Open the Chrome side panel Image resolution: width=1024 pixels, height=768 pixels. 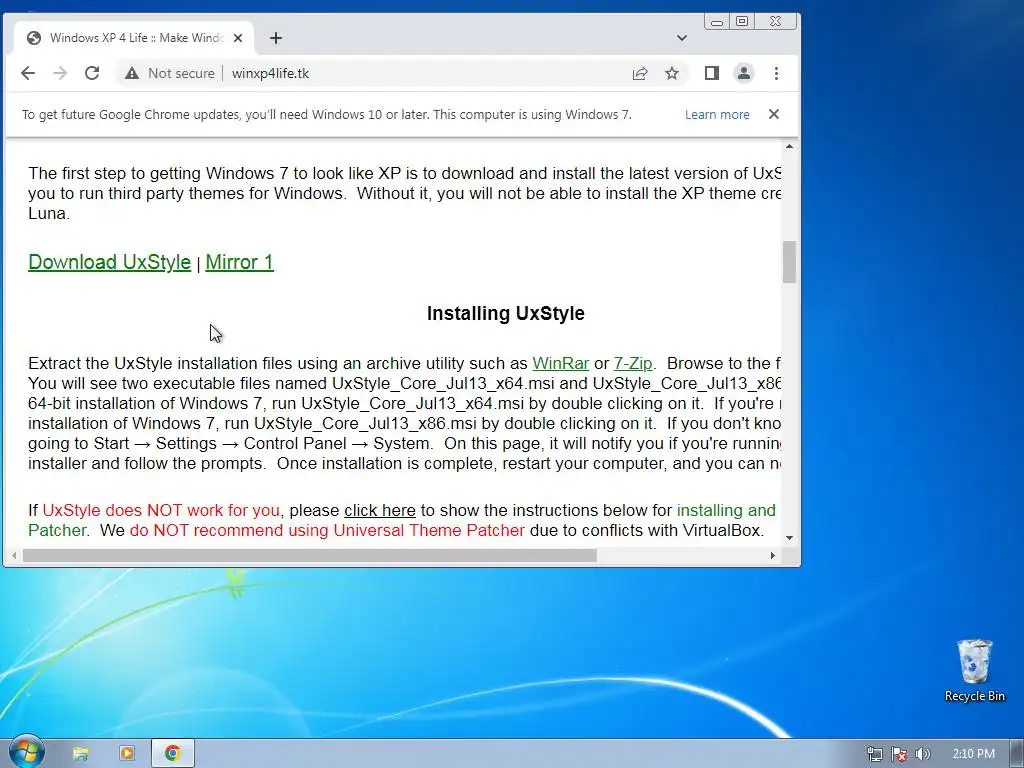tap(712, 73)
